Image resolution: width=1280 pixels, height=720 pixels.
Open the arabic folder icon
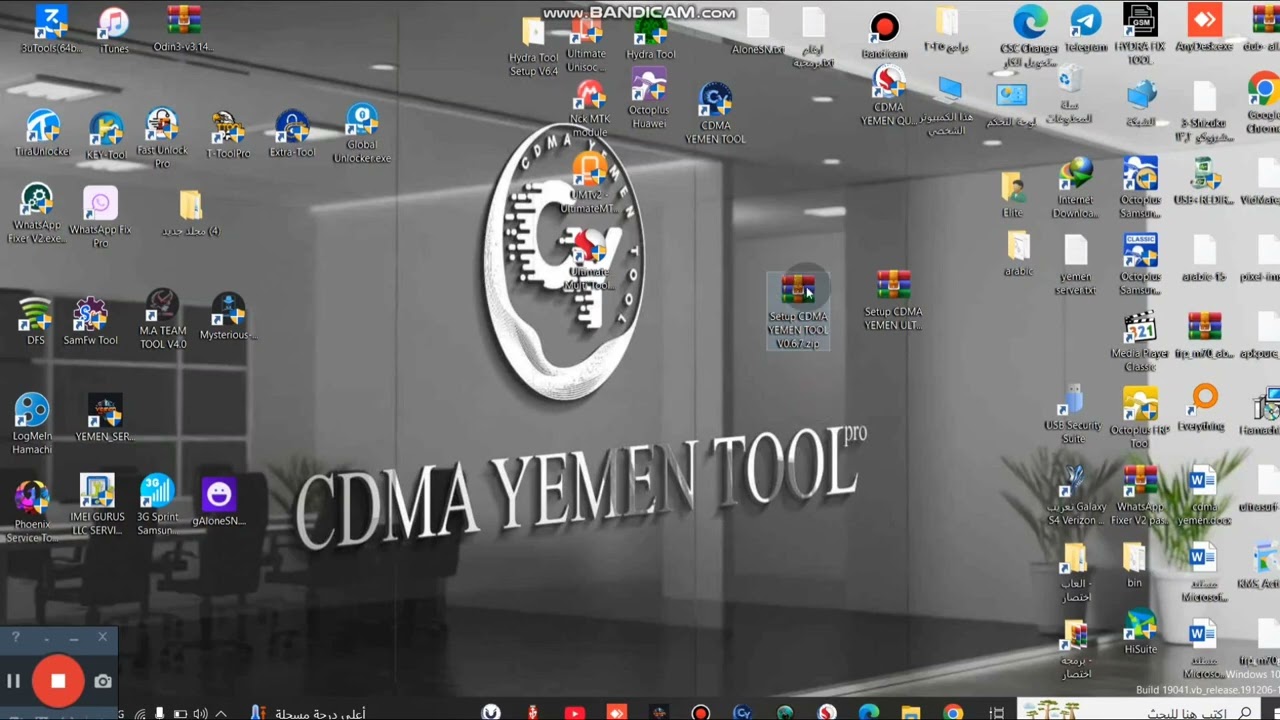pyautogui.click(x=1018, y=254)
